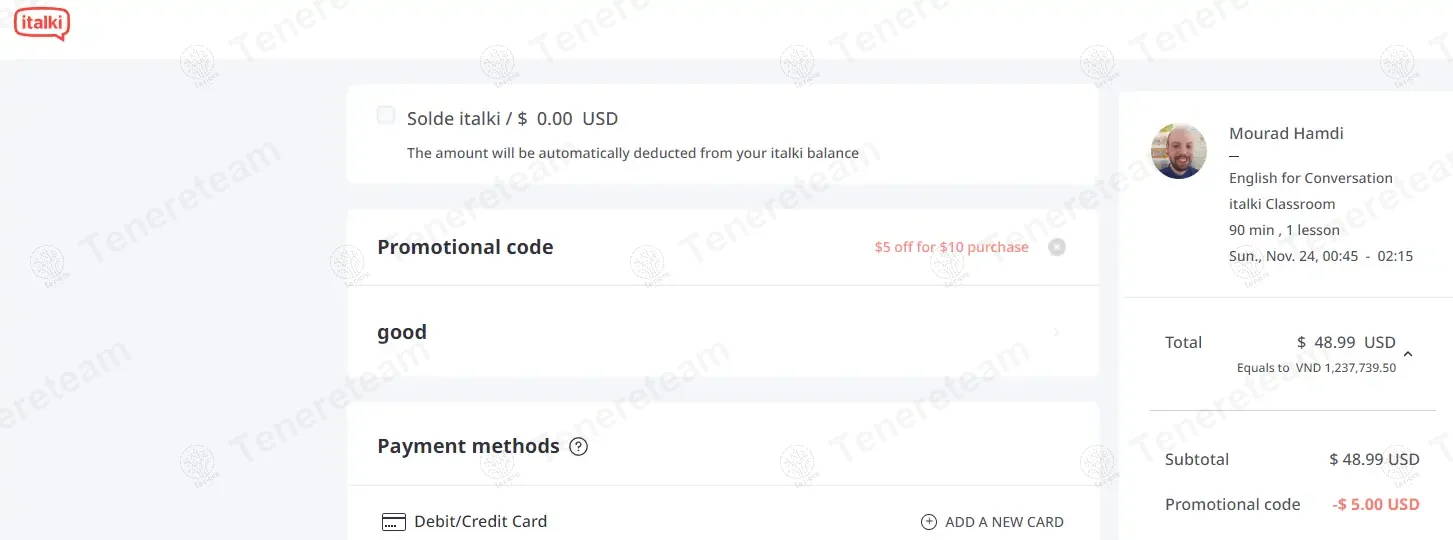Click Mourad Hamdi's profile photo
The width and height of the screenshot is (1453, 540).
[x=1179, y=151]
